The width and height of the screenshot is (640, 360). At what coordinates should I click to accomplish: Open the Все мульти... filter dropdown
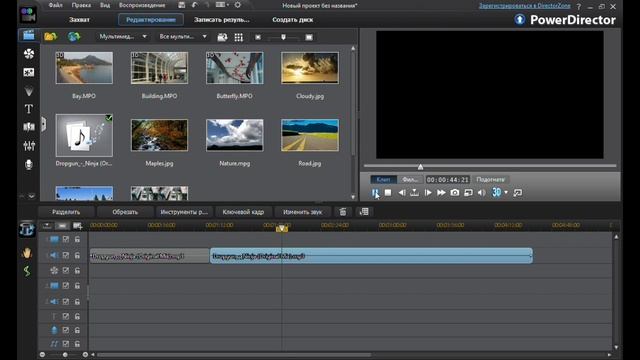tap(183, 37)
